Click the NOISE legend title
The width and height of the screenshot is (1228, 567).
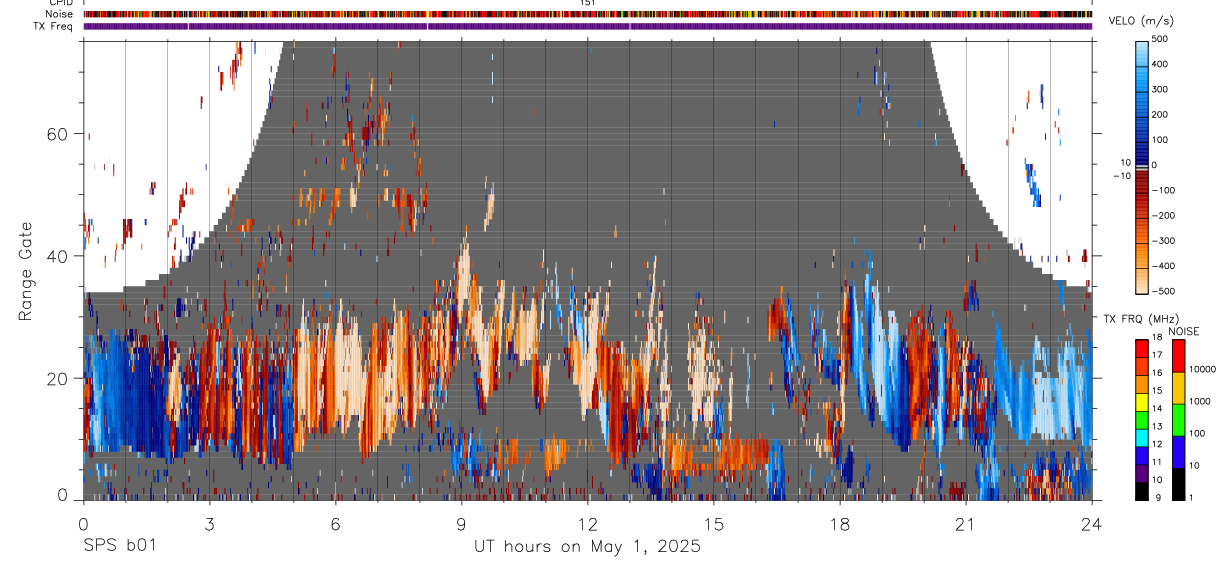[x=1186, y=331]
